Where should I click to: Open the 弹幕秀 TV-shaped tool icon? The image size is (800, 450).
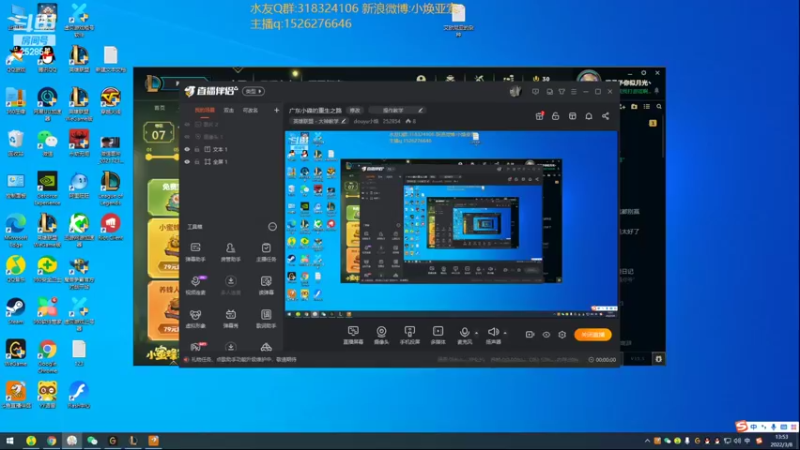click(x=230, y=318)
